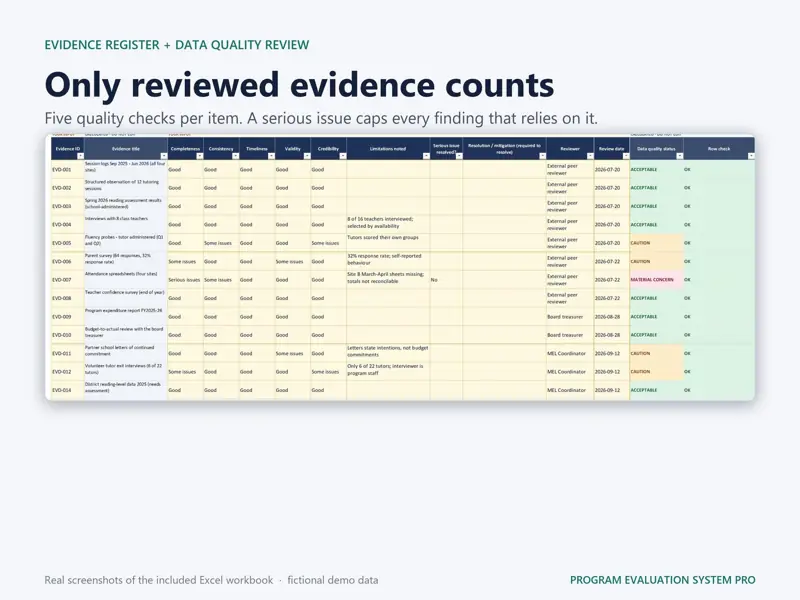Viewport: 800px width, 600px height.
Task: Click the 'Partner school letters of continued commitment' cell
Action: [x=126, y=353]
